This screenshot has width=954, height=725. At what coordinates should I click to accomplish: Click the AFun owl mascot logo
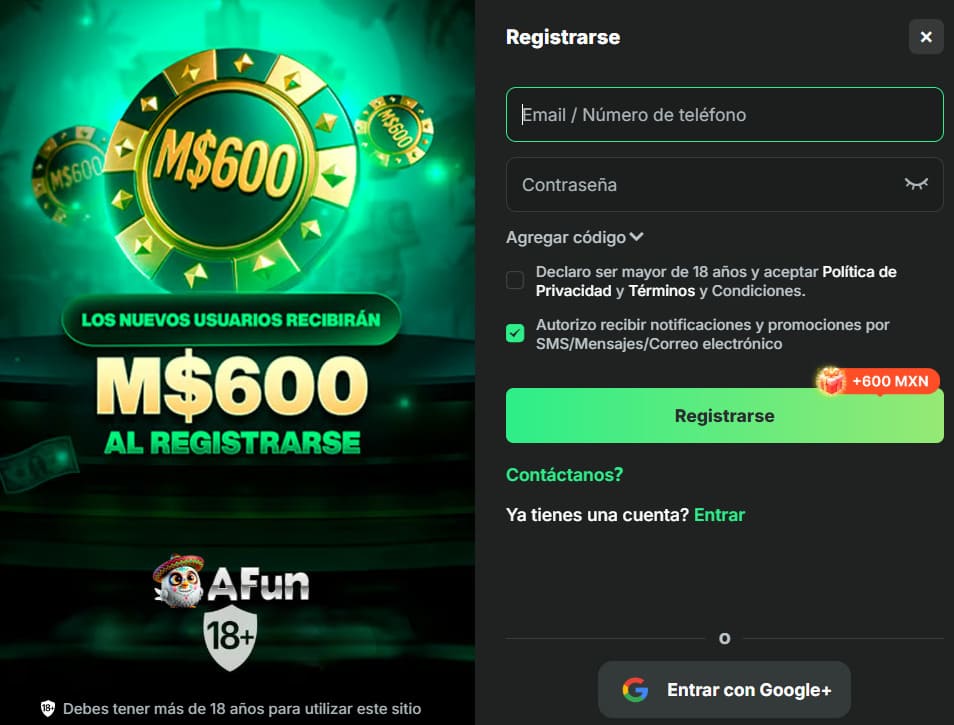pos(178,581)
